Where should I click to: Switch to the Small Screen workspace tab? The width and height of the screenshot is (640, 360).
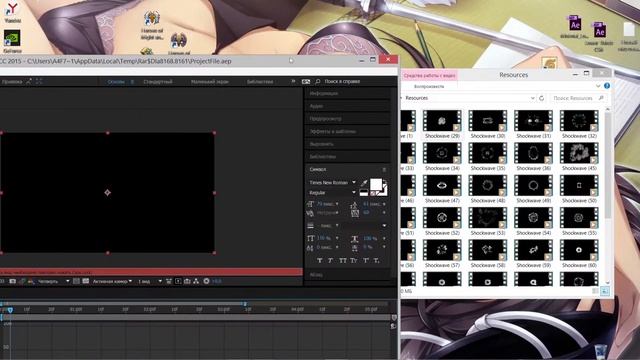[x=210, y=82]
